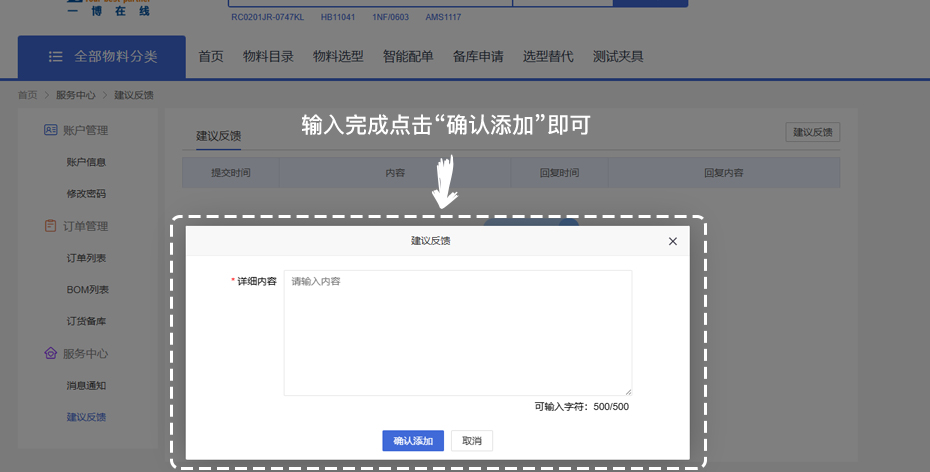
Task: Open BOM列表 in the sidebar
Action: (x=88, y=290)
